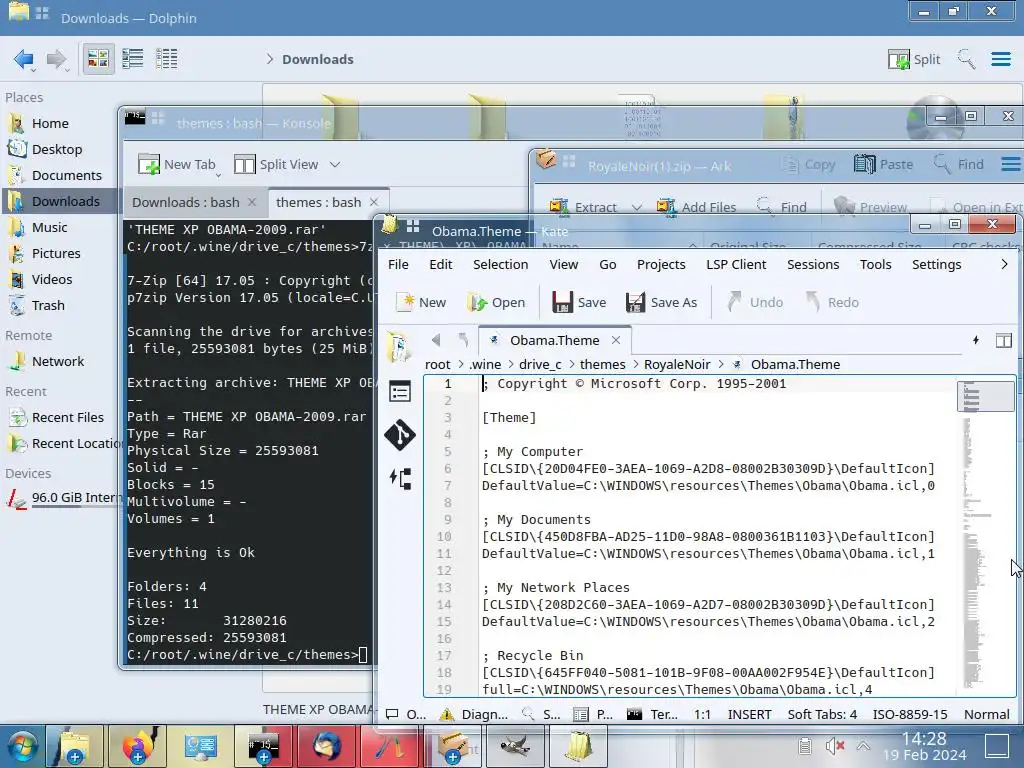Click the chevron before Downloads in Dolphin breadcrumb
The width and height of the screenshot is (1024, 768).
coord(270,59)
